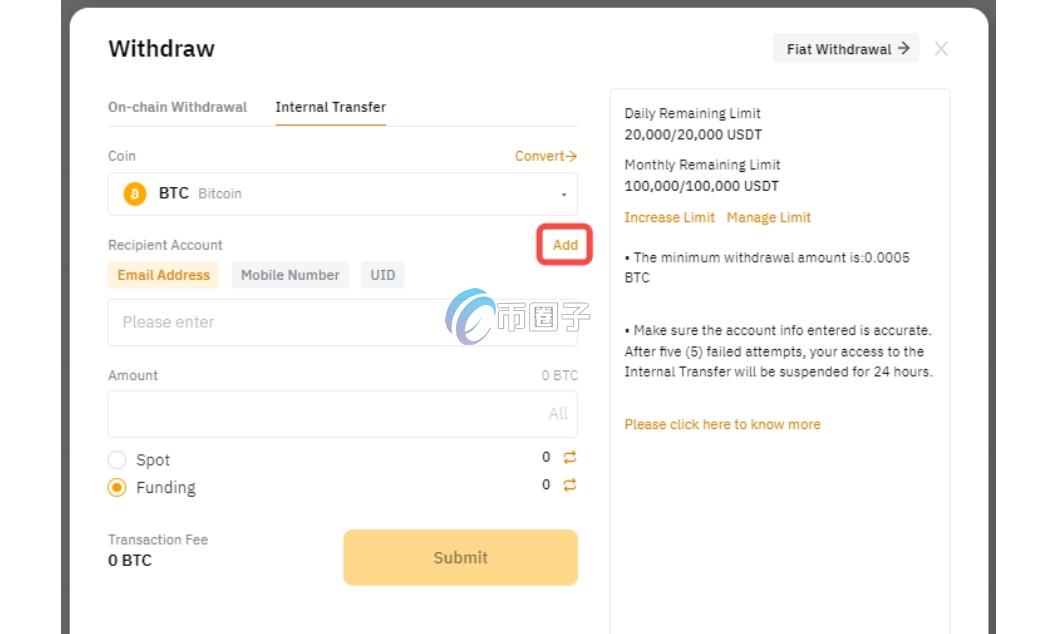The height and width of the screenshot is (634, 1041).
Task: Select the Internal Transfer tab
Action: [x=330, y=107]
